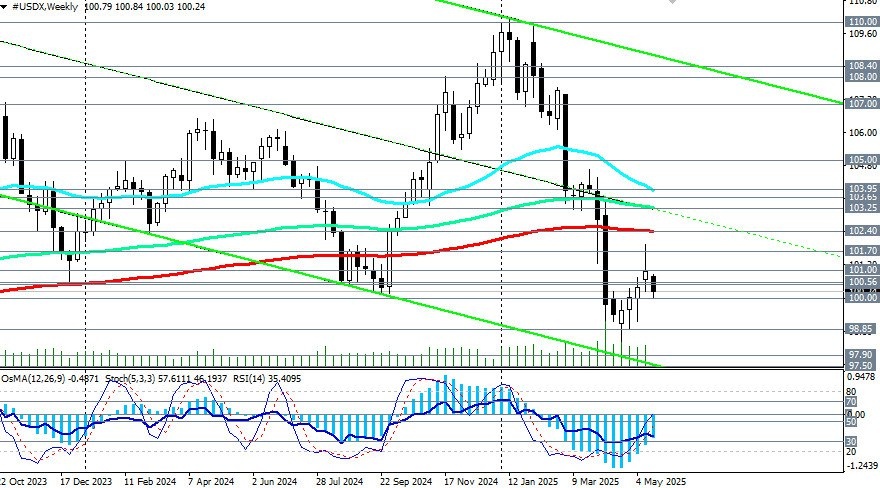
Task: Click the 0.9478 indicator scale value
Action: [x=863, y=377]
